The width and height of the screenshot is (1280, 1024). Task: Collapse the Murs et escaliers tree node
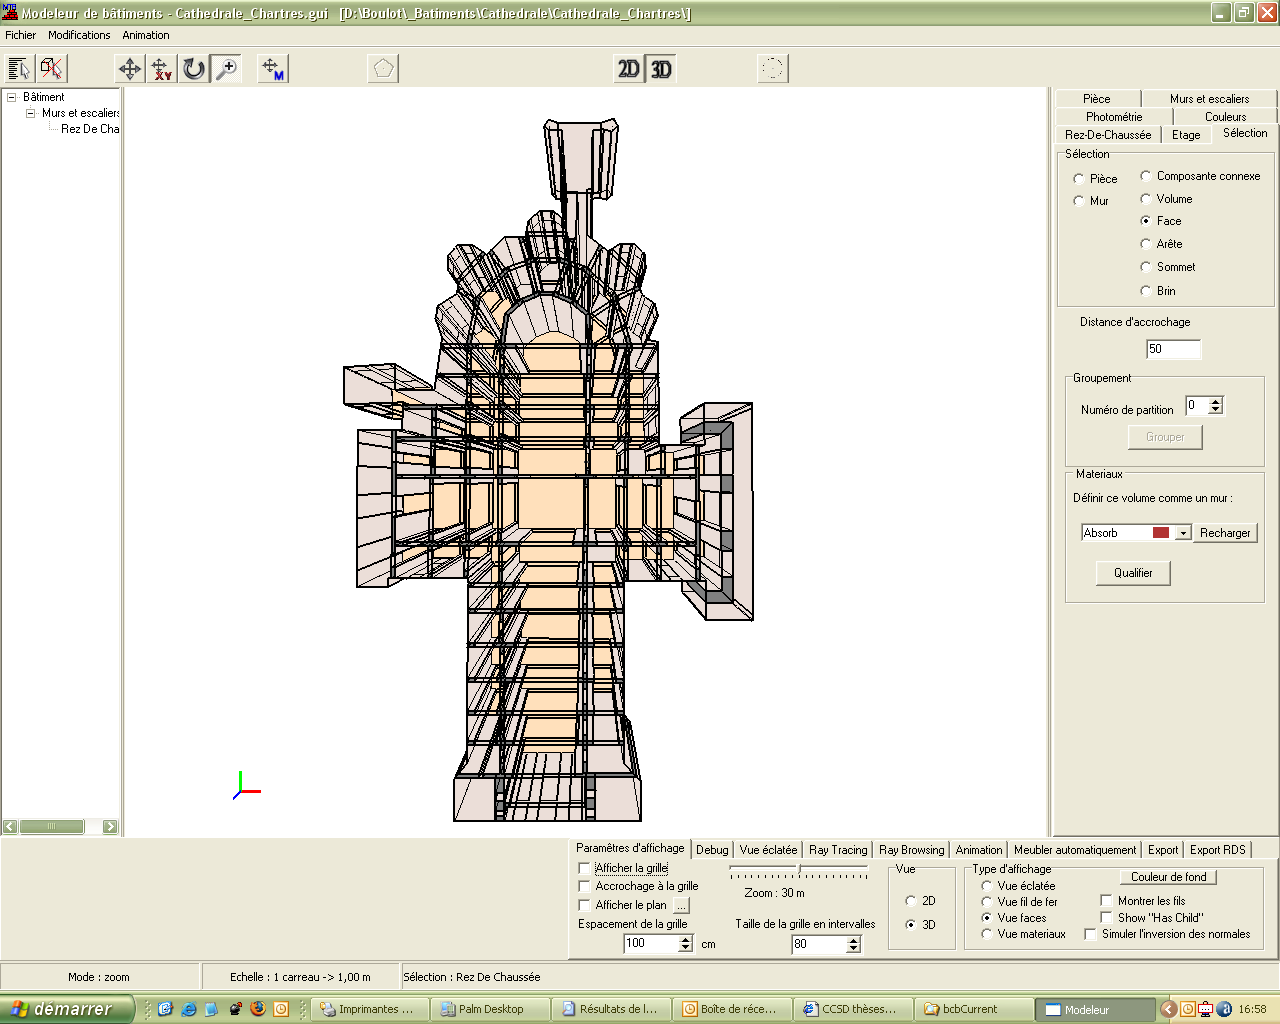tap(30, 113)
